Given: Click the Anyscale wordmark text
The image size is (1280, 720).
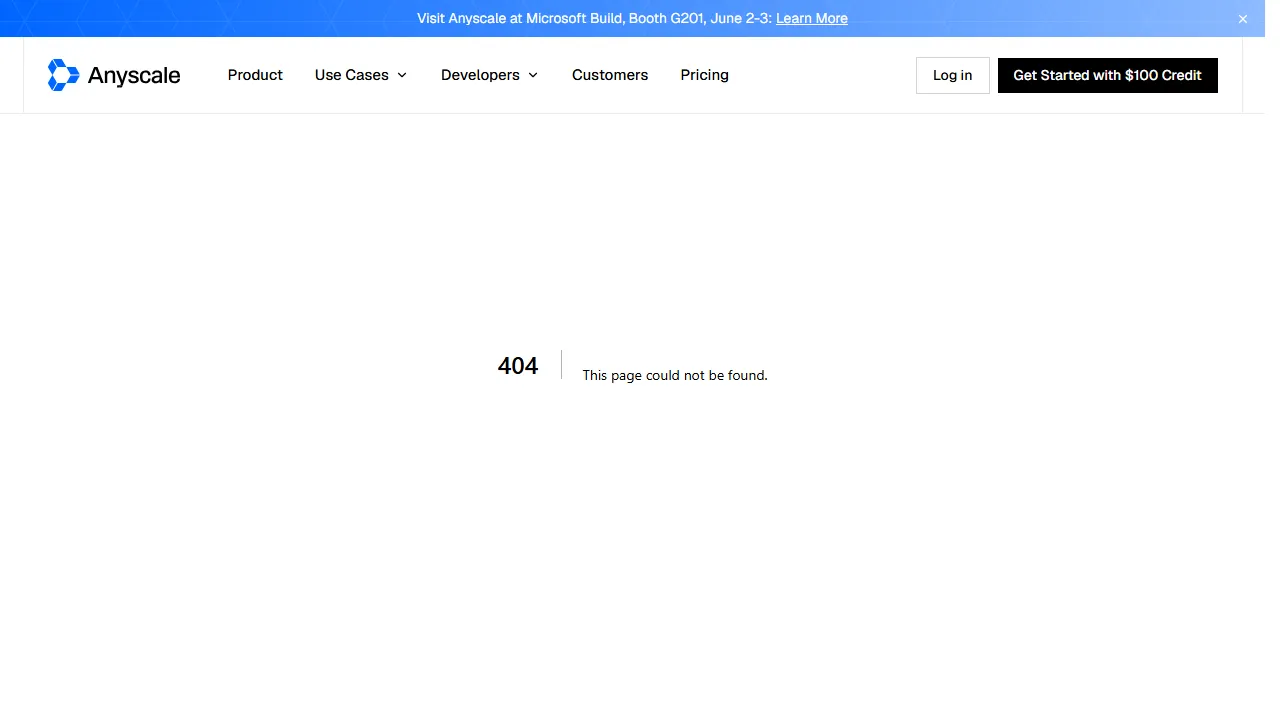Looking at the screenshot, I should coord(134,75).
